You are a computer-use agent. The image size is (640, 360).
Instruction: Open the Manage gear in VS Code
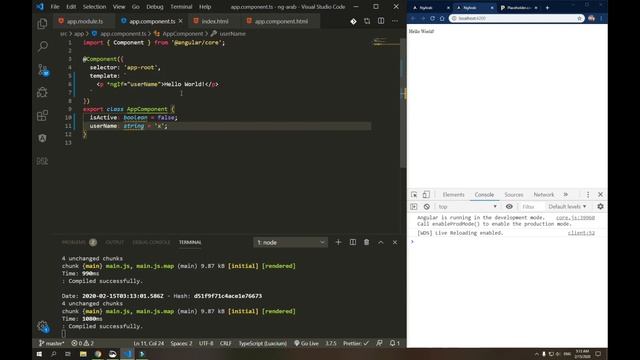42,326
